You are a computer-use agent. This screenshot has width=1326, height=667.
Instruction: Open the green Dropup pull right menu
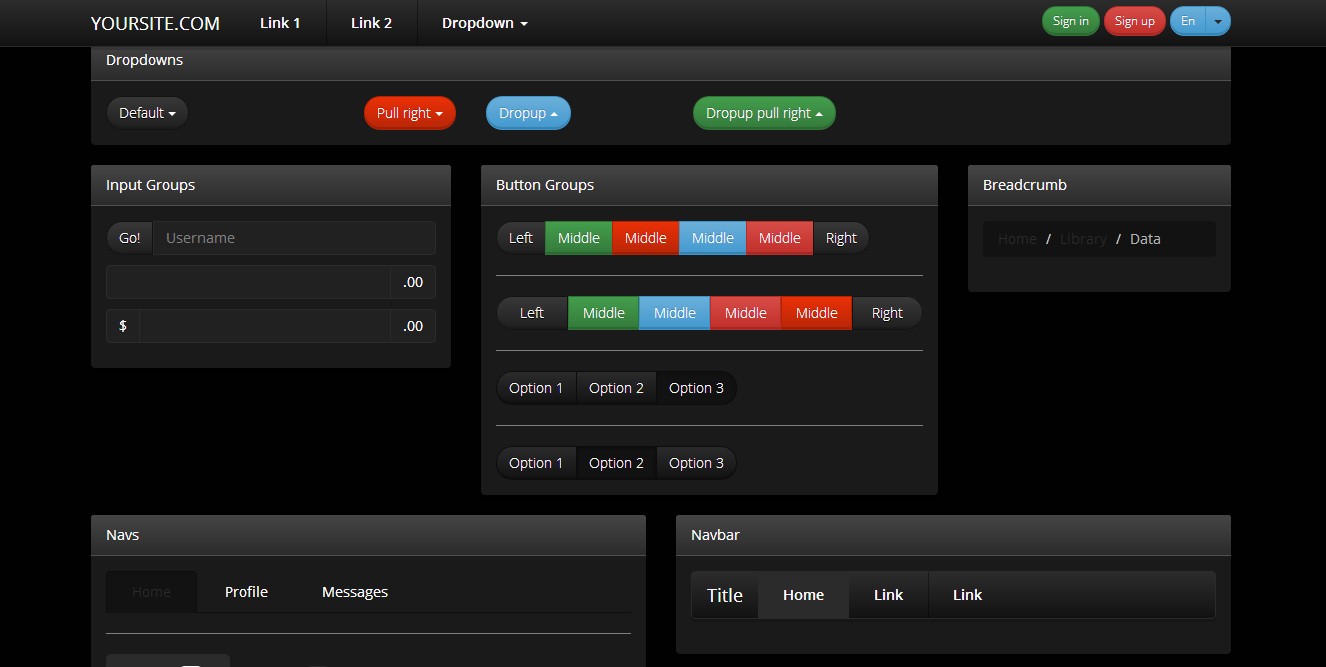[x=763, y=112]
